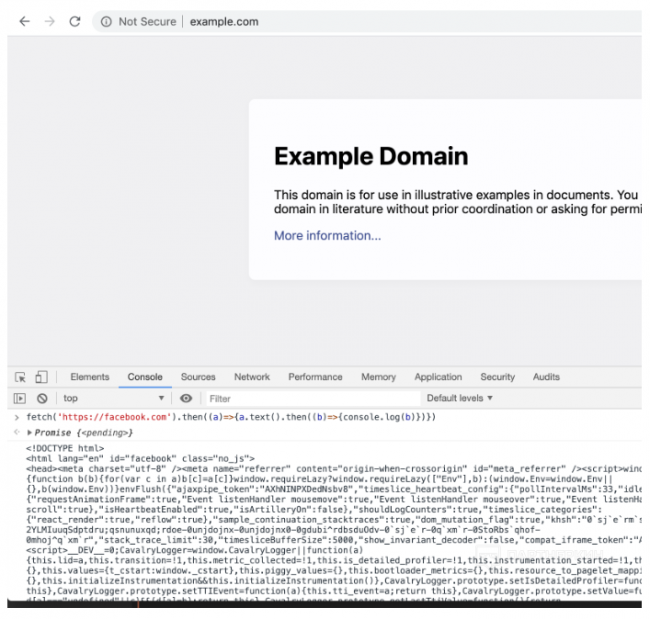Click the browser back arrow
This screenshot has height=619, width=650.
point(24,21)
